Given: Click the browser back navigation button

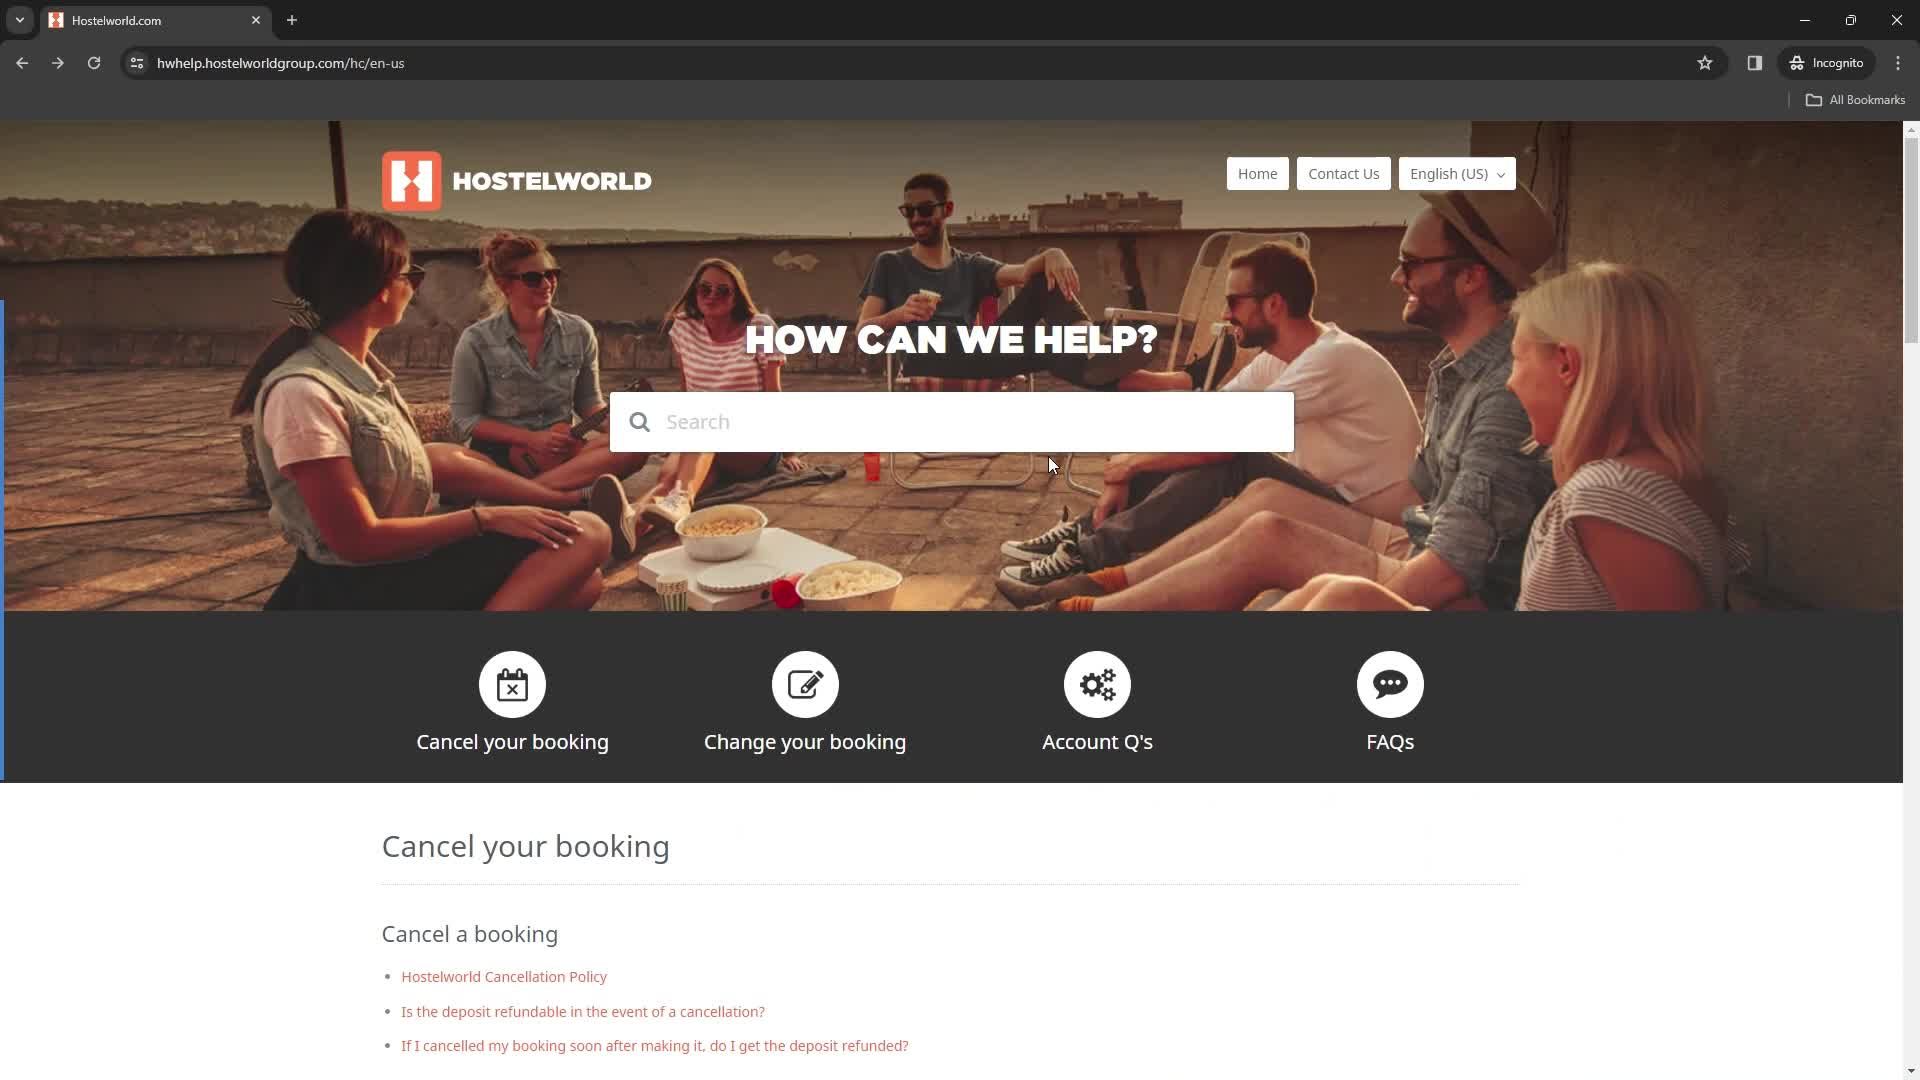Looking at the screenshot, I should click(x=22, y=62).
